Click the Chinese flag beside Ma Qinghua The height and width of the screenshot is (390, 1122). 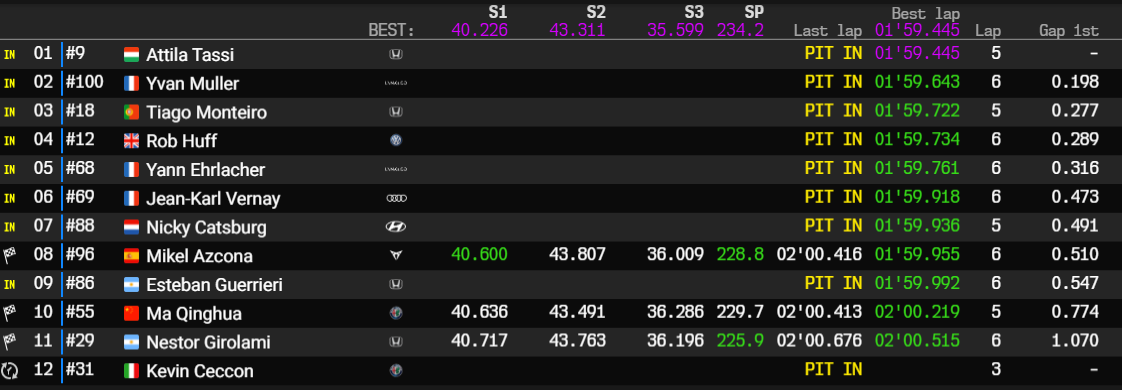[131, 313]
